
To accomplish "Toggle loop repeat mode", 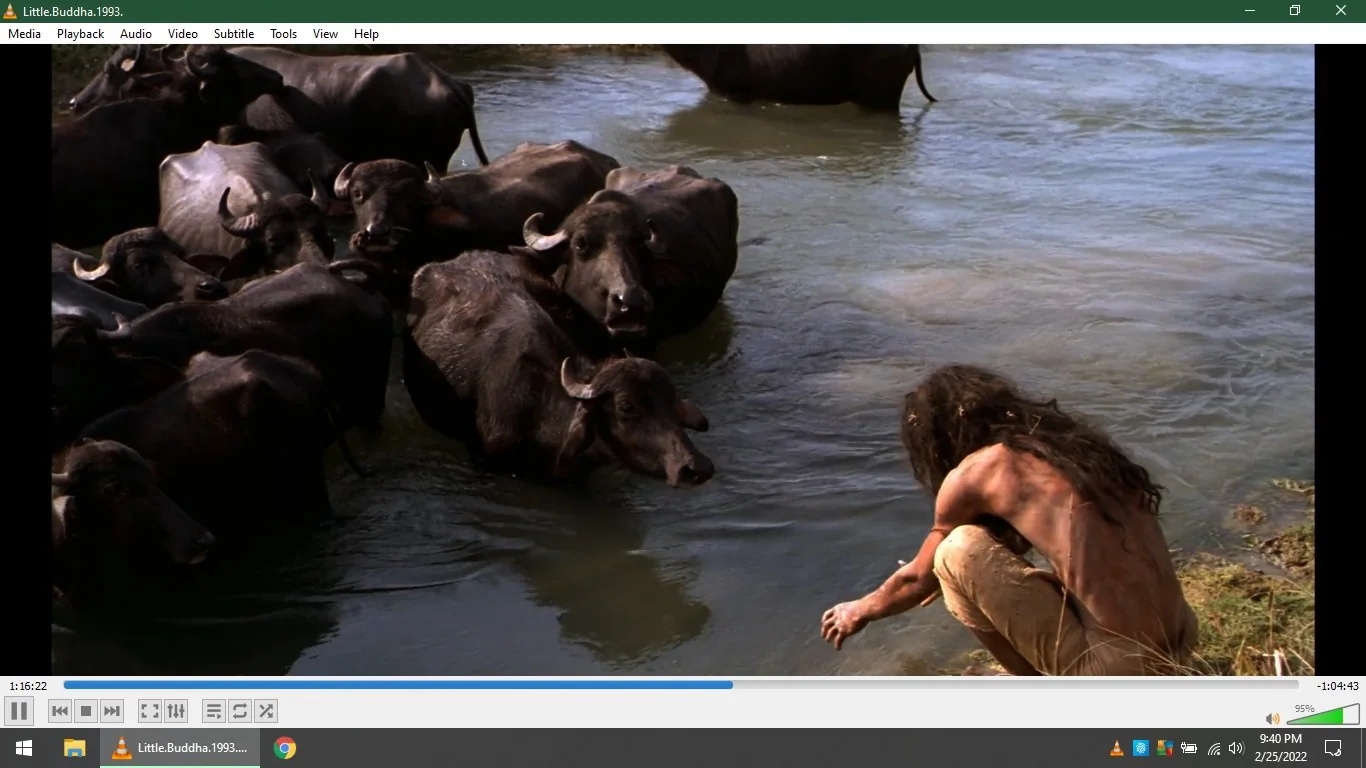I will pyautogui.click(x=239, y=711).
